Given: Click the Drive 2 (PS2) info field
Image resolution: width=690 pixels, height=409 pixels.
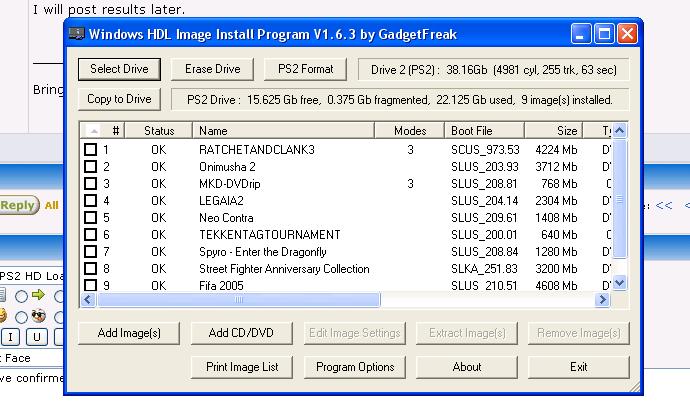Looking at the screenshot, I should [x=493, y=70].
